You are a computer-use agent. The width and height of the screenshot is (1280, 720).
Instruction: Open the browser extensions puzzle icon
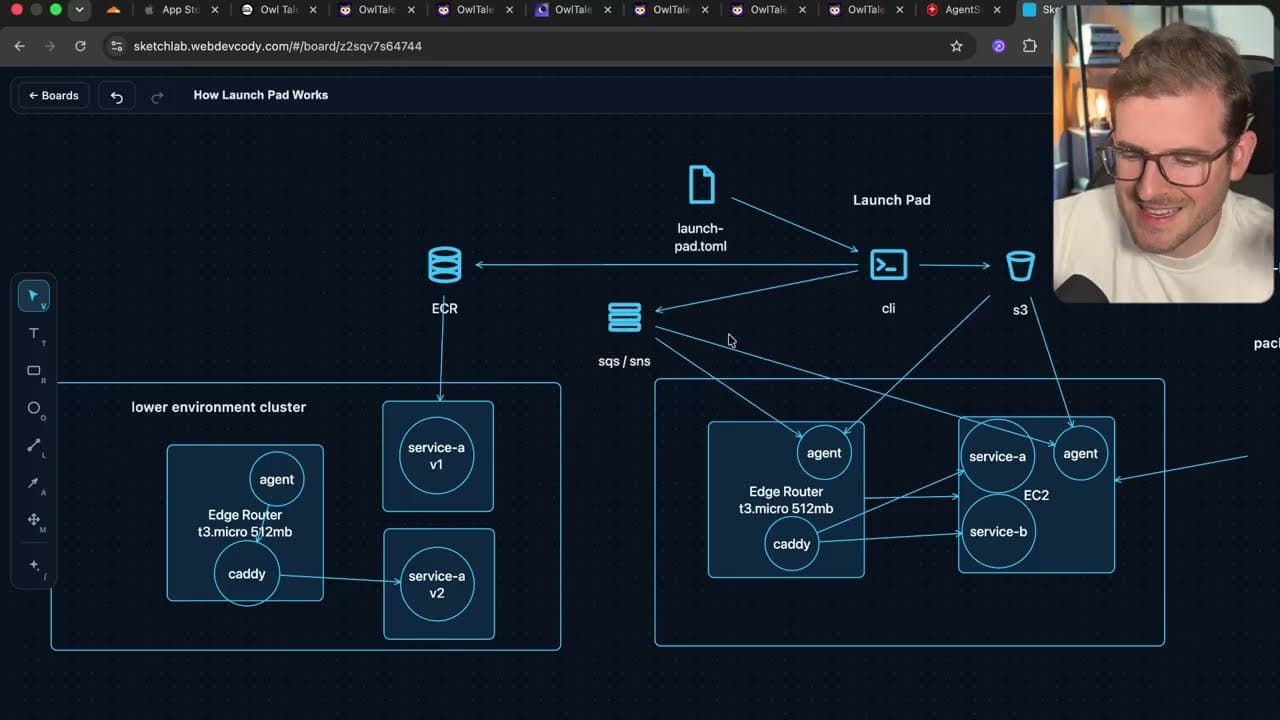tap(1030, 46)
